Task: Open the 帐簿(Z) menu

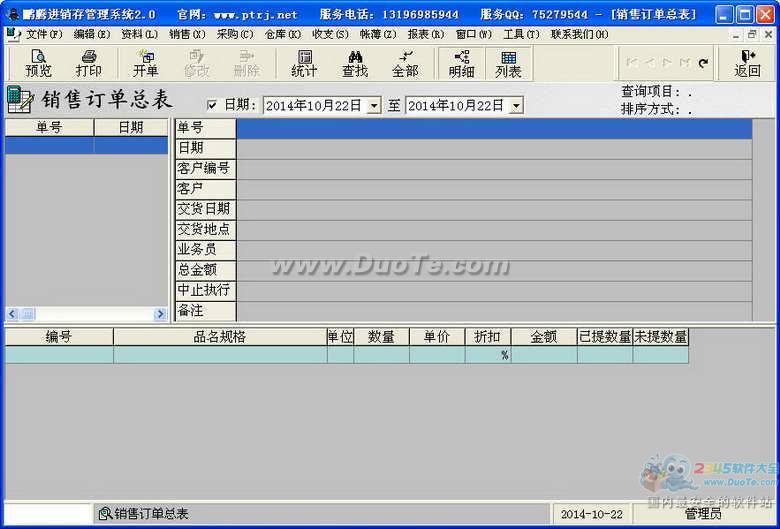Action: point(378,34)
